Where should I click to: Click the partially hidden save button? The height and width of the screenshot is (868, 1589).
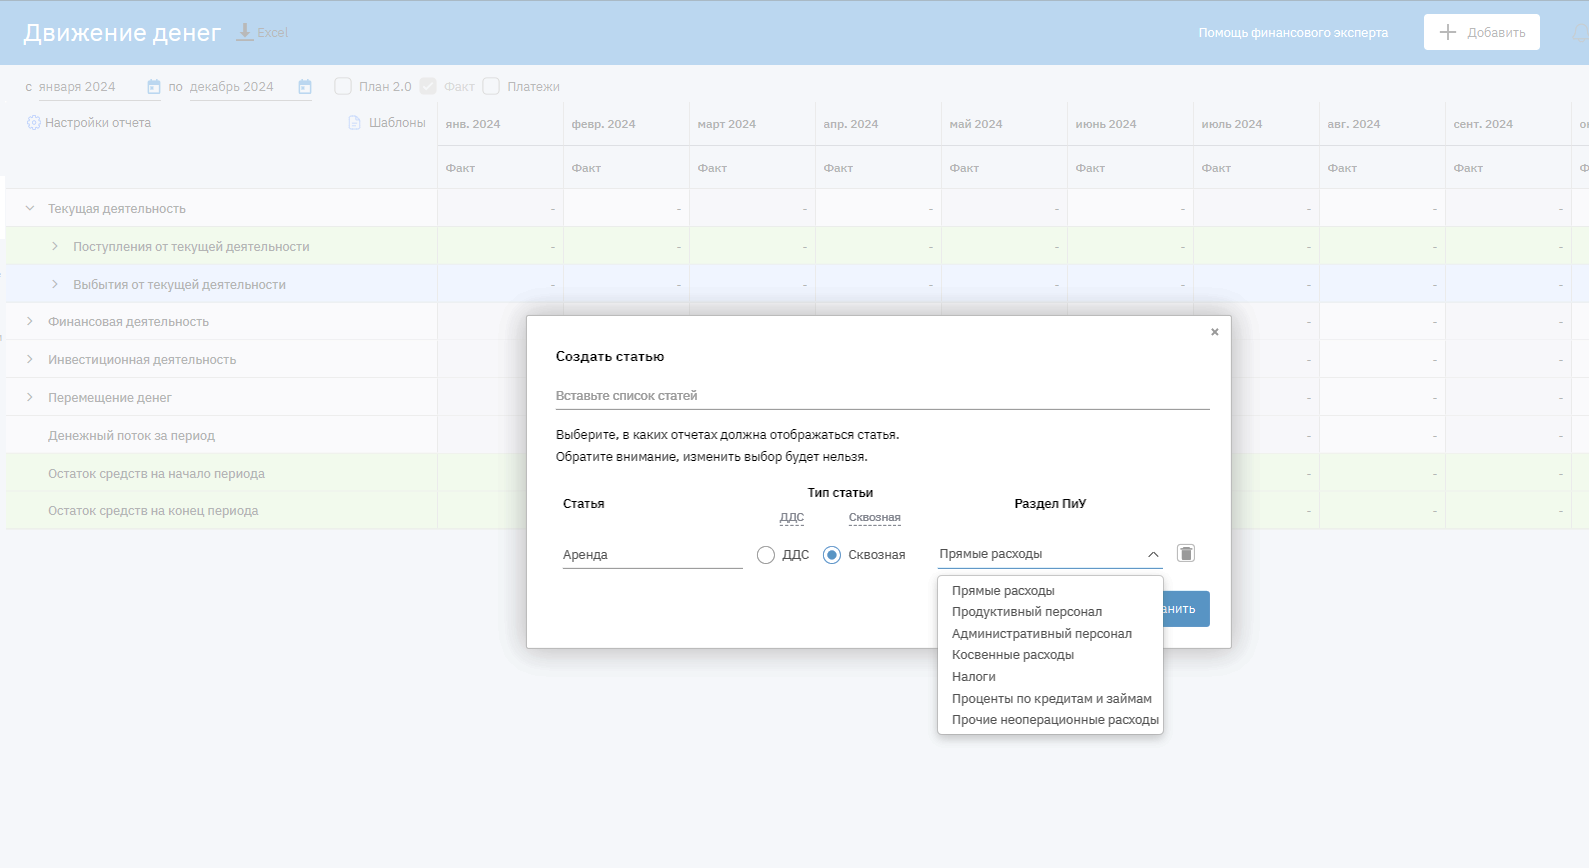(1187, 609)
